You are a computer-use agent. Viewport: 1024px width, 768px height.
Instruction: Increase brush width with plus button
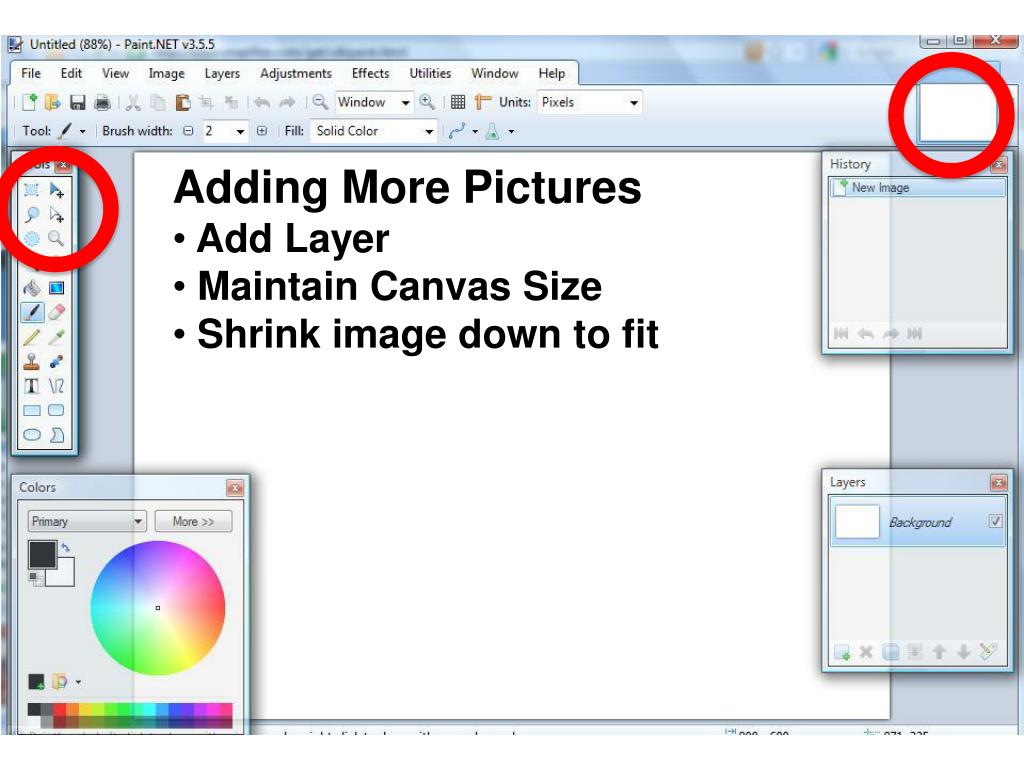pyautogui.click(x=262, y=131)
